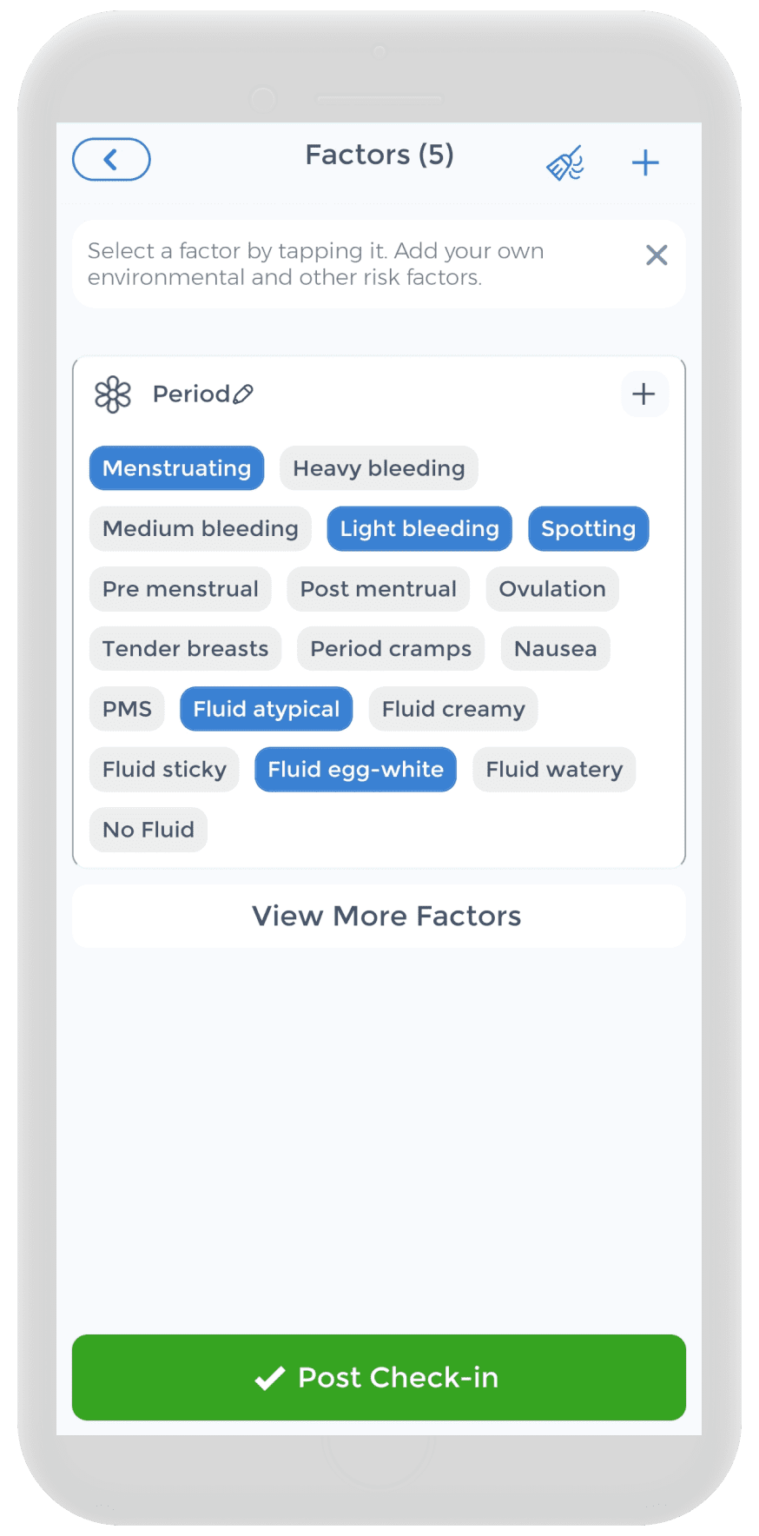Deselect Fluid egg-white factor
This screenshot has height=1536, width=759.
coord(355,770)
